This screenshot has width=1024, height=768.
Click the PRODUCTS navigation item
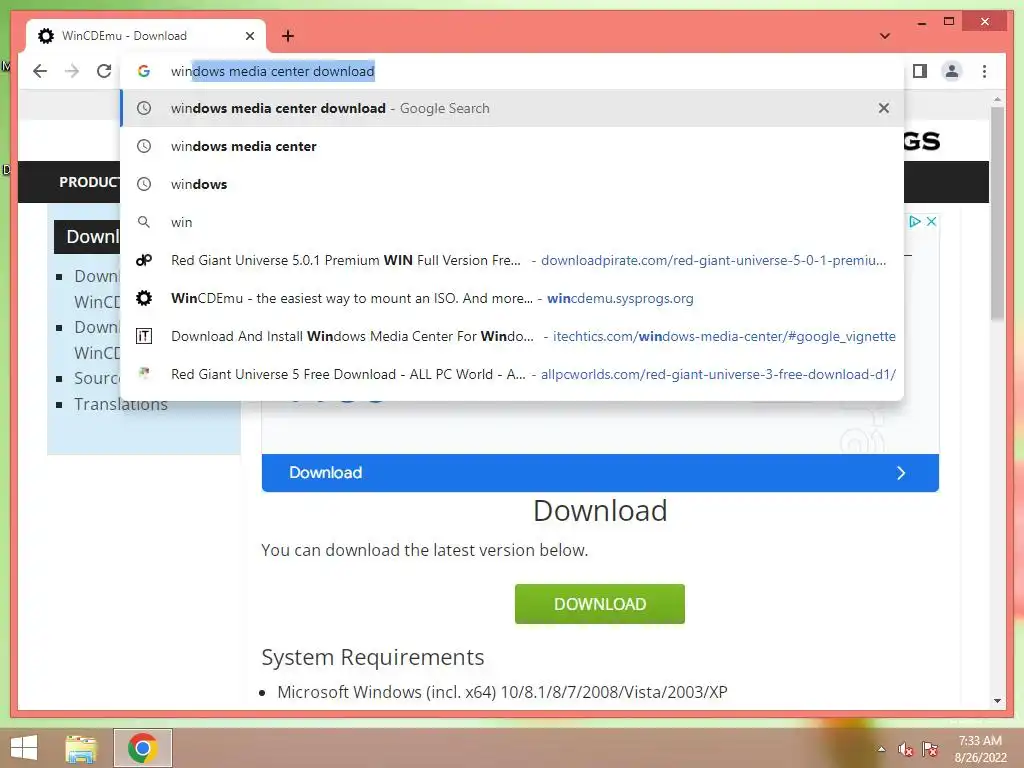[89, 182]
